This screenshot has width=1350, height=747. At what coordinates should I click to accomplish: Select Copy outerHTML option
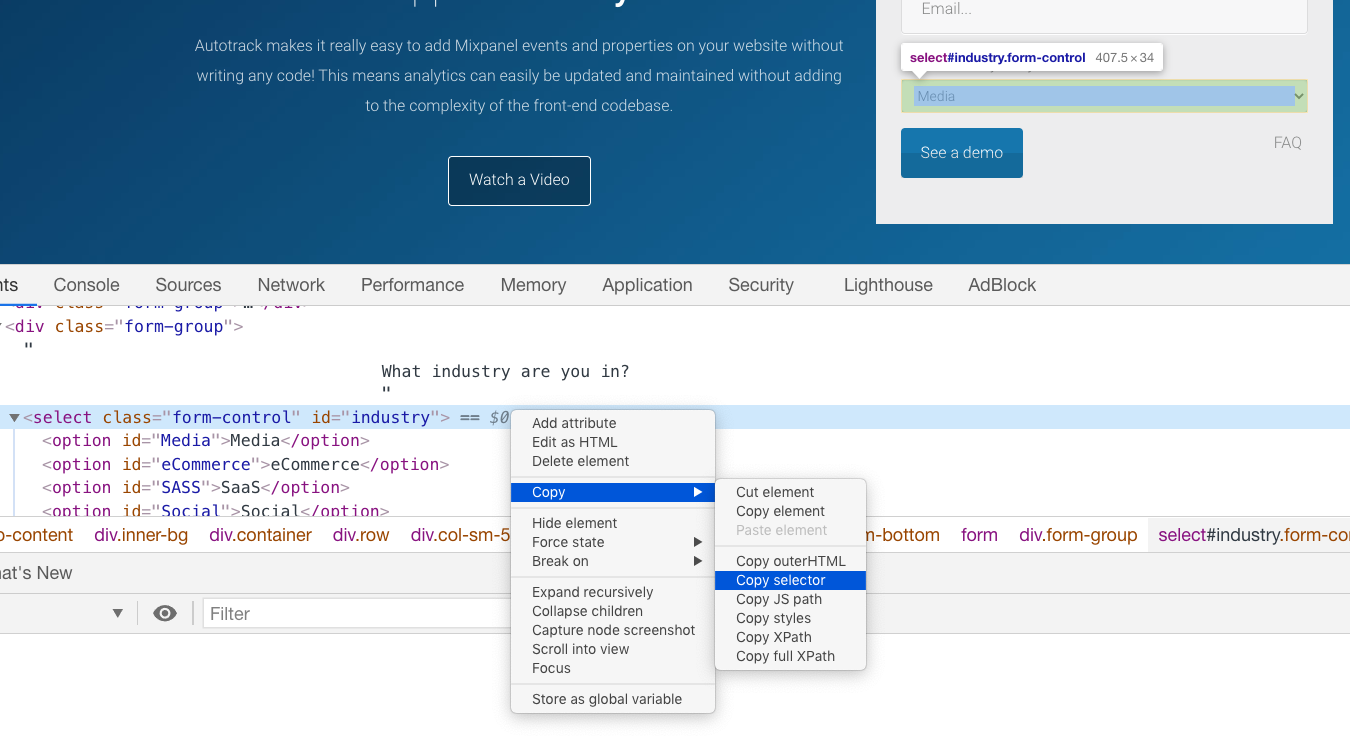point(790,561)
